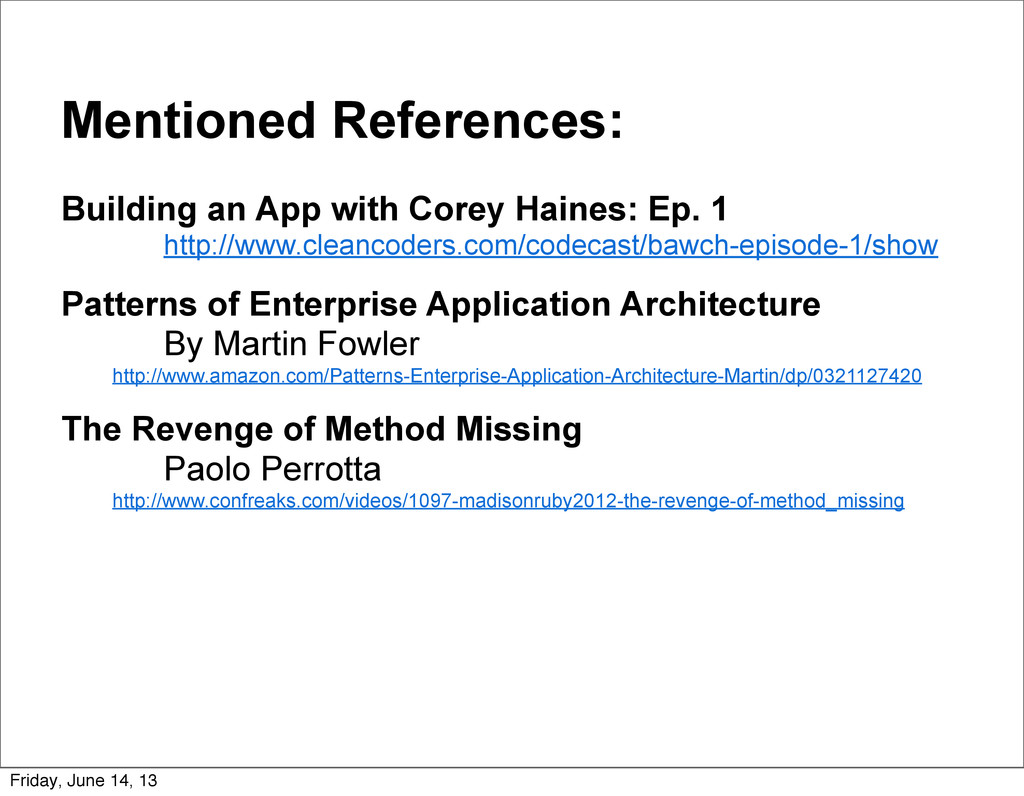This screenshot has height=796, width=1024.
Task: Click 'Patterns of Enterprise Application Architecture' title
Action: pos(441,304)
